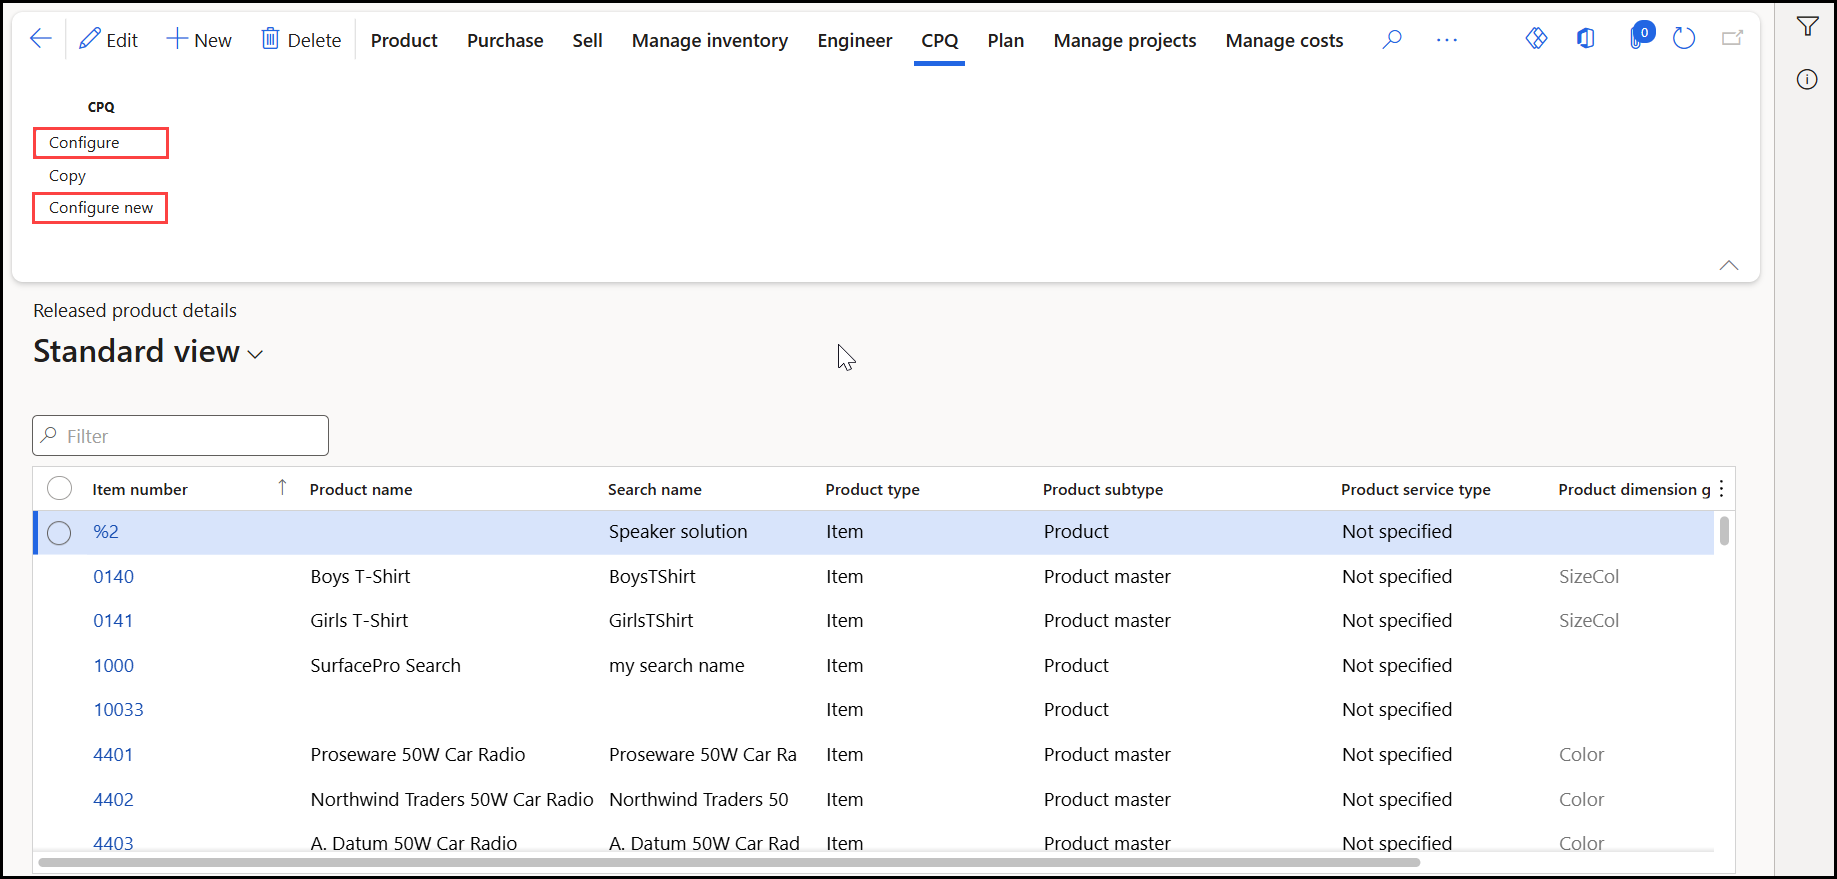Open the more options ellipsis menu
This screenshot has height=879, width=1837.
(x=1447, y=40)
